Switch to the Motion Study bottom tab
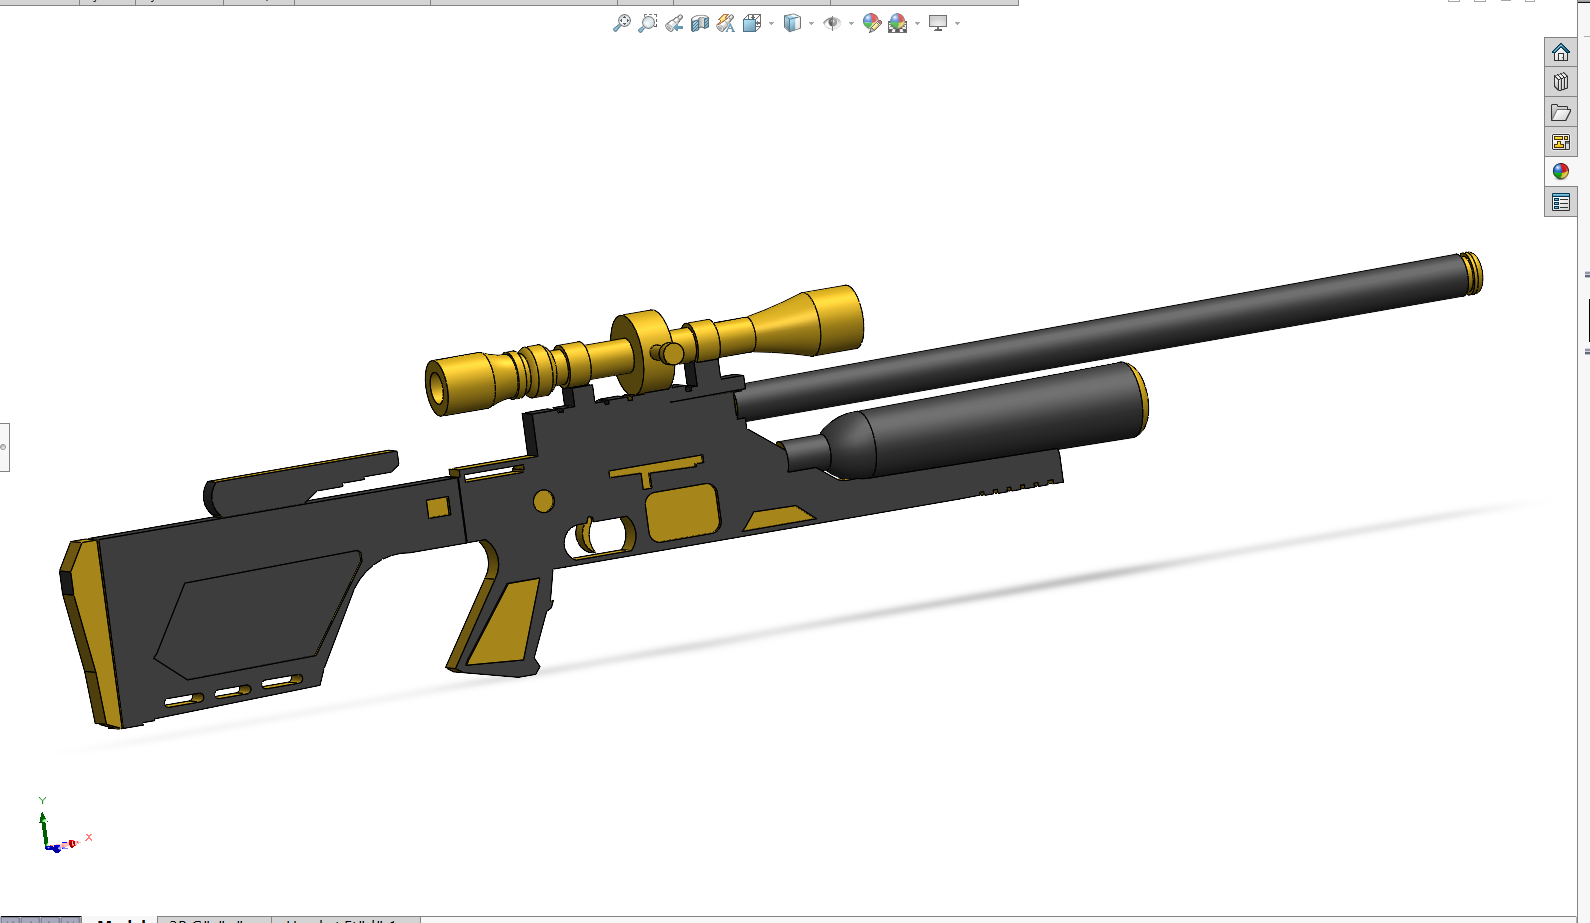1590x923 pixels. (345, 919)
